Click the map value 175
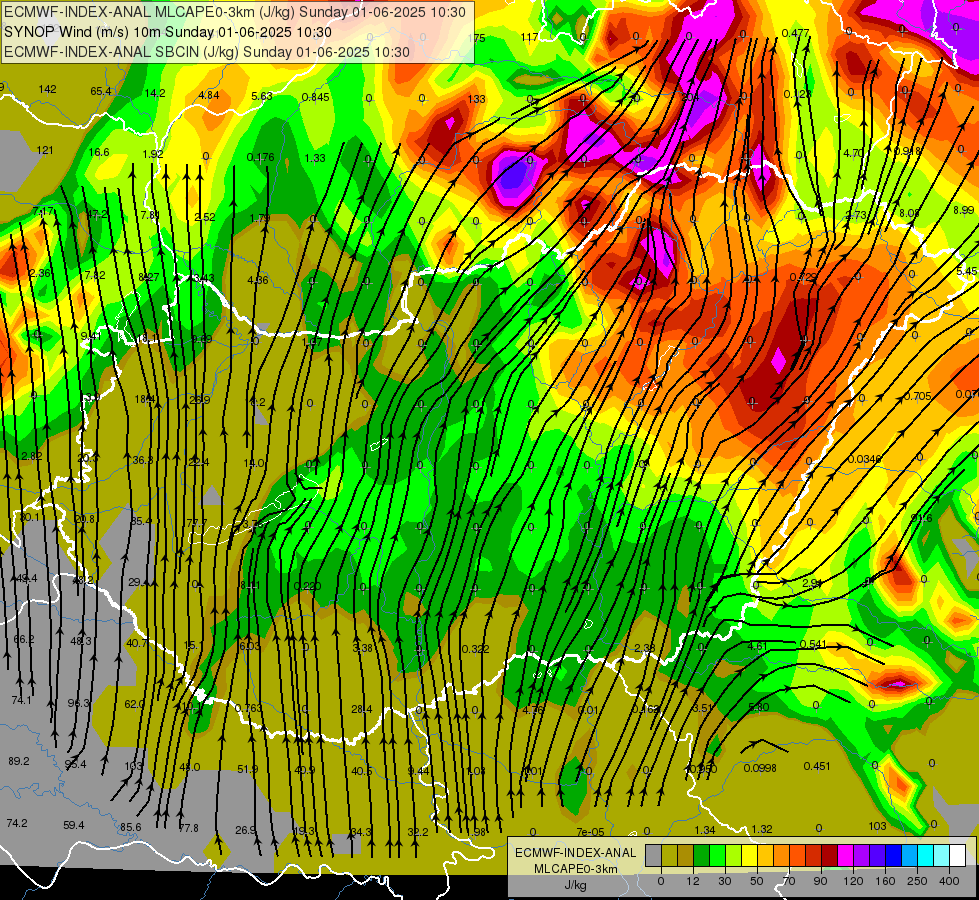Screen dimensions: 979x900 pyautogui.click(x=476, y=38)
